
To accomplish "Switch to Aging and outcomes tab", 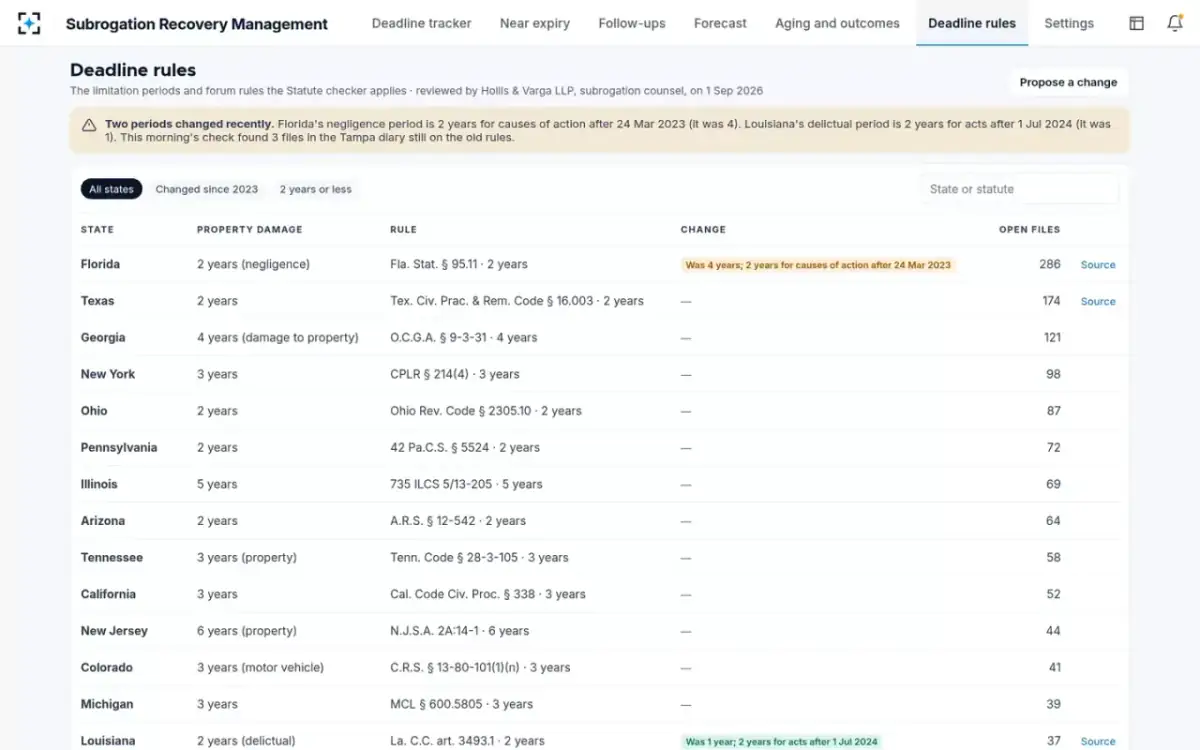I will click(837, 23).
